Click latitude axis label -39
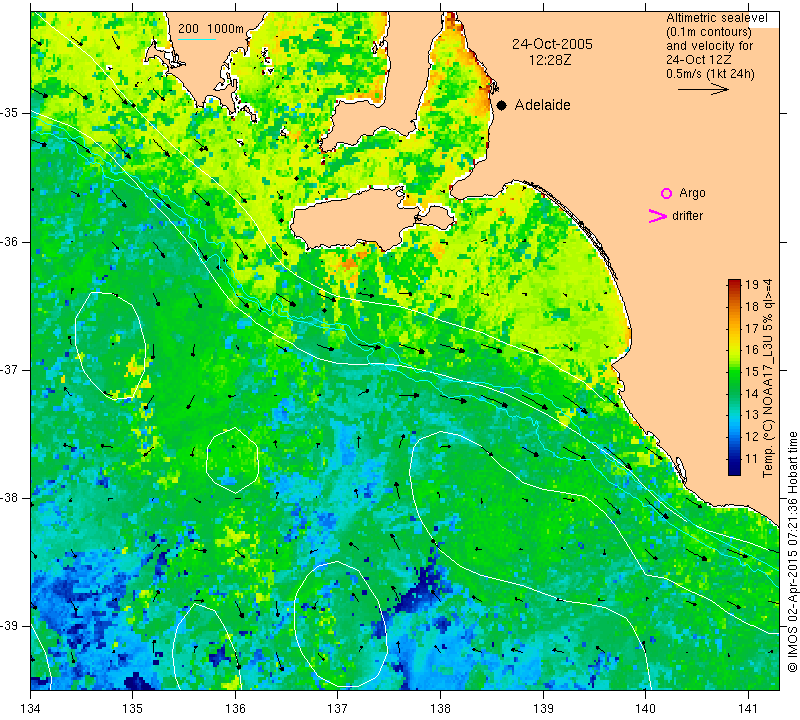800x720 pixels. click(x=9, y=626)
